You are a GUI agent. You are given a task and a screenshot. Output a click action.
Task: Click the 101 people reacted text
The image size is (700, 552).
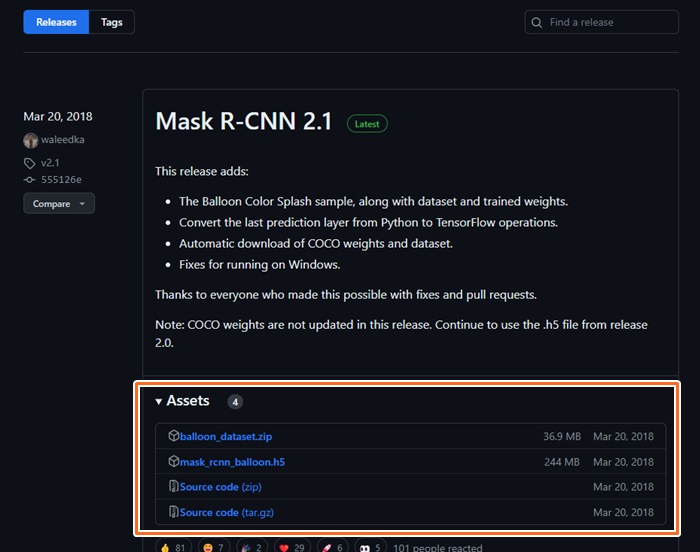(438, 547)
